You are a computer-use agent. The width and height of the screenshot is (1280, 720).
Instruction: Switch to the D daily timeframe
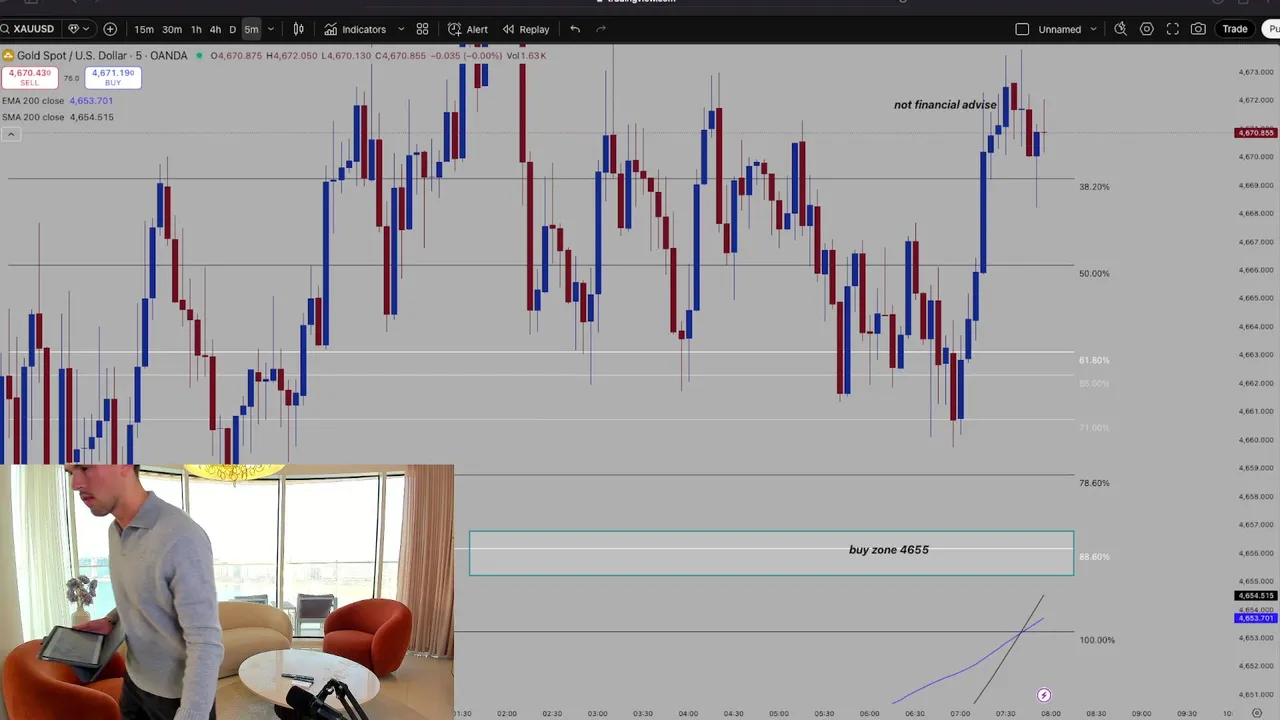(233, 29)
